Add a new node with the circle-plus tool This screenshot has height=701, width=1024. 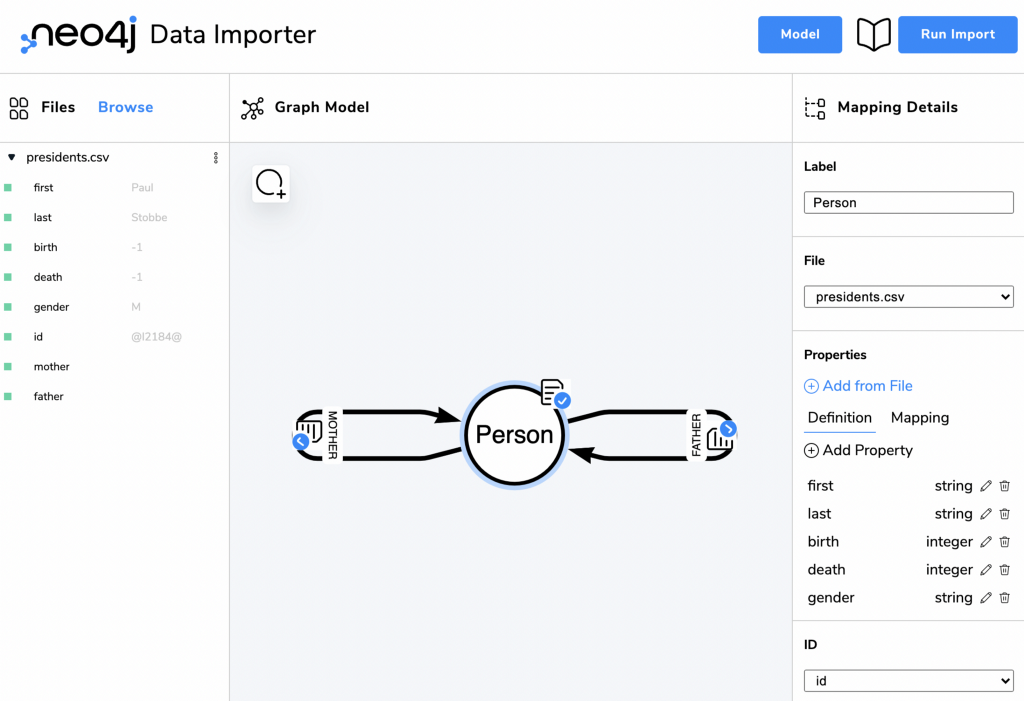click(270, 184)
